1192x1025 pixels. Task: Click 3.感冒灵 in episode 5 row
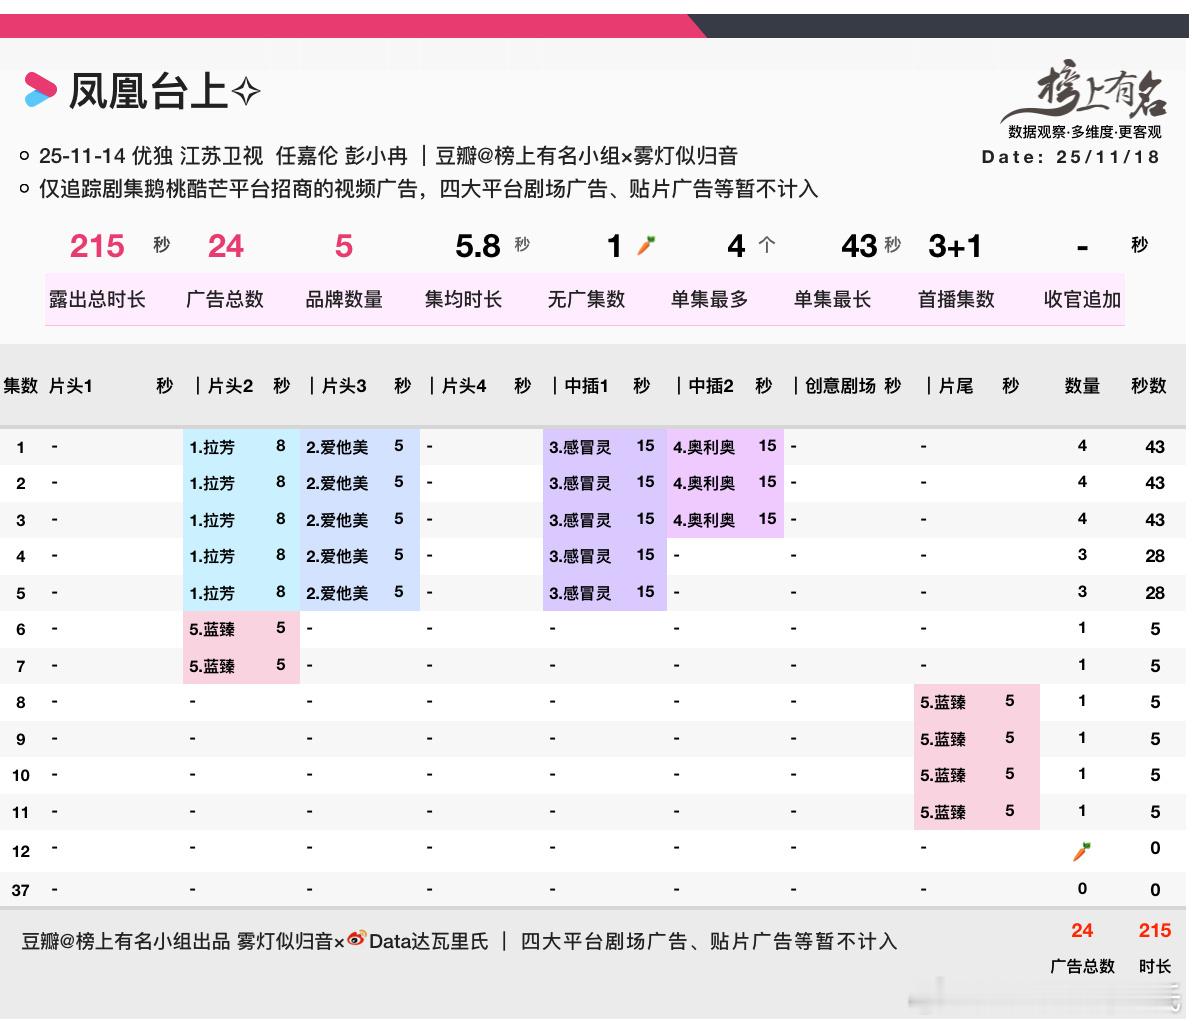[x=580, y=593]
